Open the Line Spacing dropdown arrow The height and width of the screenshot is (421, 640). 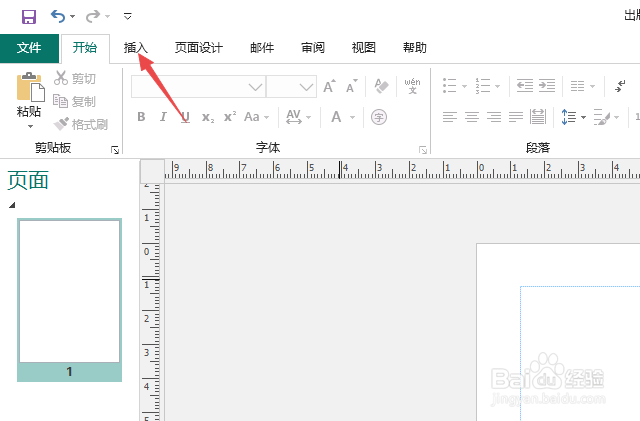[x=583, y=118]
